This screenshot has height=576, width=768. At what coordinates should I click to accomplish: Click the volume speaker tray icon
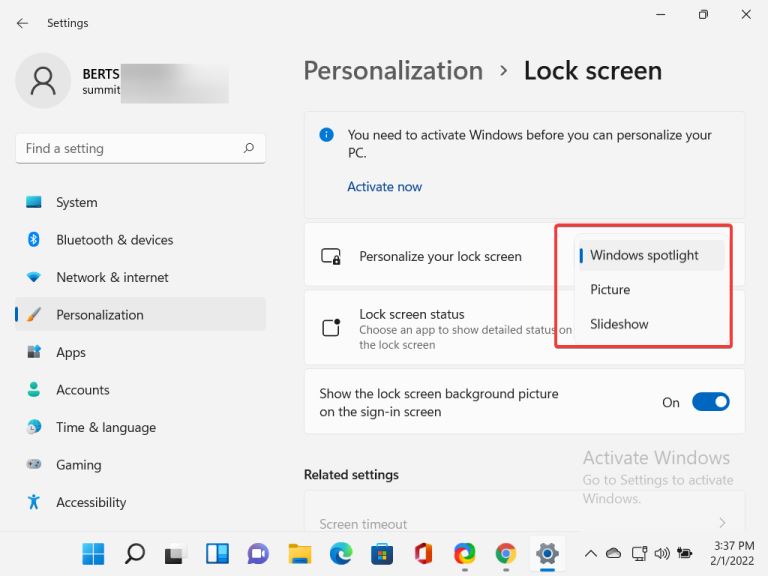[x=662, y=553]
